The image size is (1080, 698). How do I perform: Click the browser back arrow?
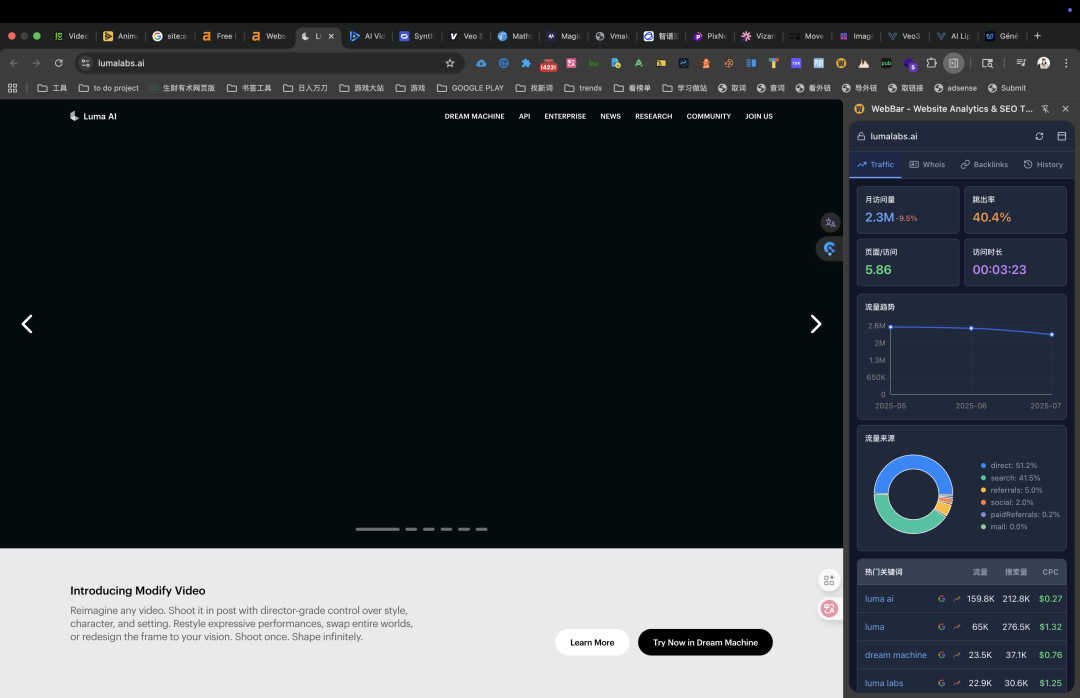(x=14, y=63)
